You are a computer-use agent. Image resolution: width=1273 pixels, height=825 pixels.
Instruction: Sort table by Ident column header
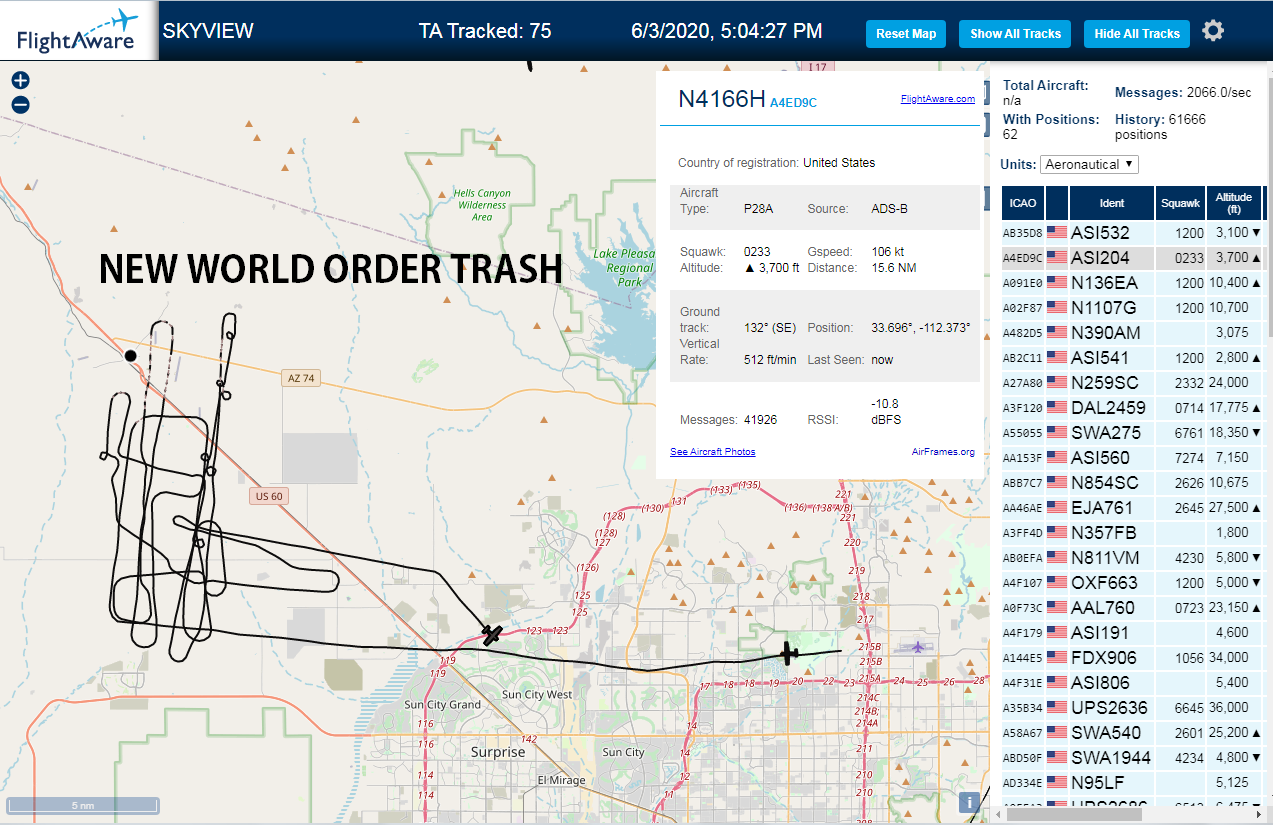[1111, 203]
